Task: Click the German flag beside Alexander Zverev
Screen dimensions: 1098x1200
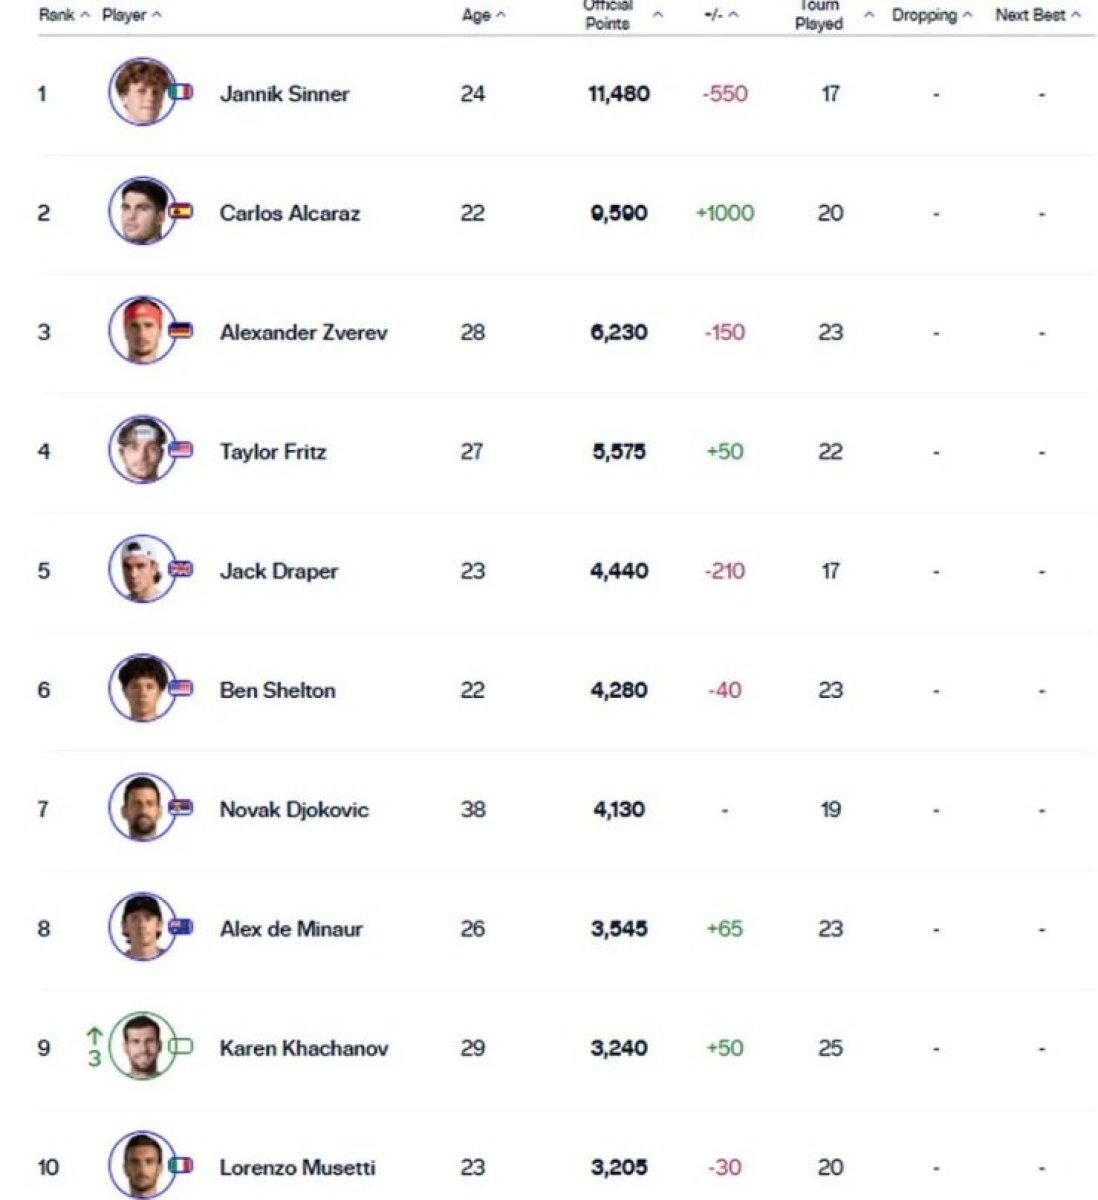Action: coord(181,330)
